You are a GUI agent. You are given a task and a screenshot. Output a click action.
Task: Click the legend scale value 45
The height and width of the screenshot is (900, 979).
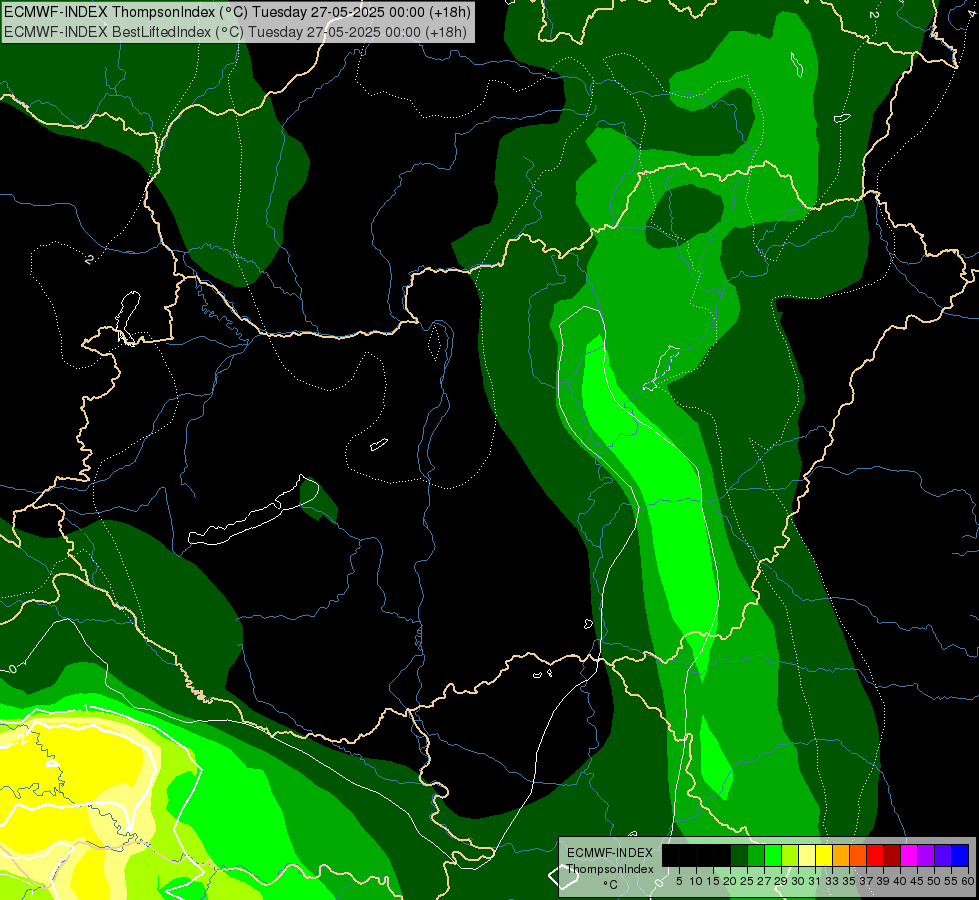click(917, 881)
